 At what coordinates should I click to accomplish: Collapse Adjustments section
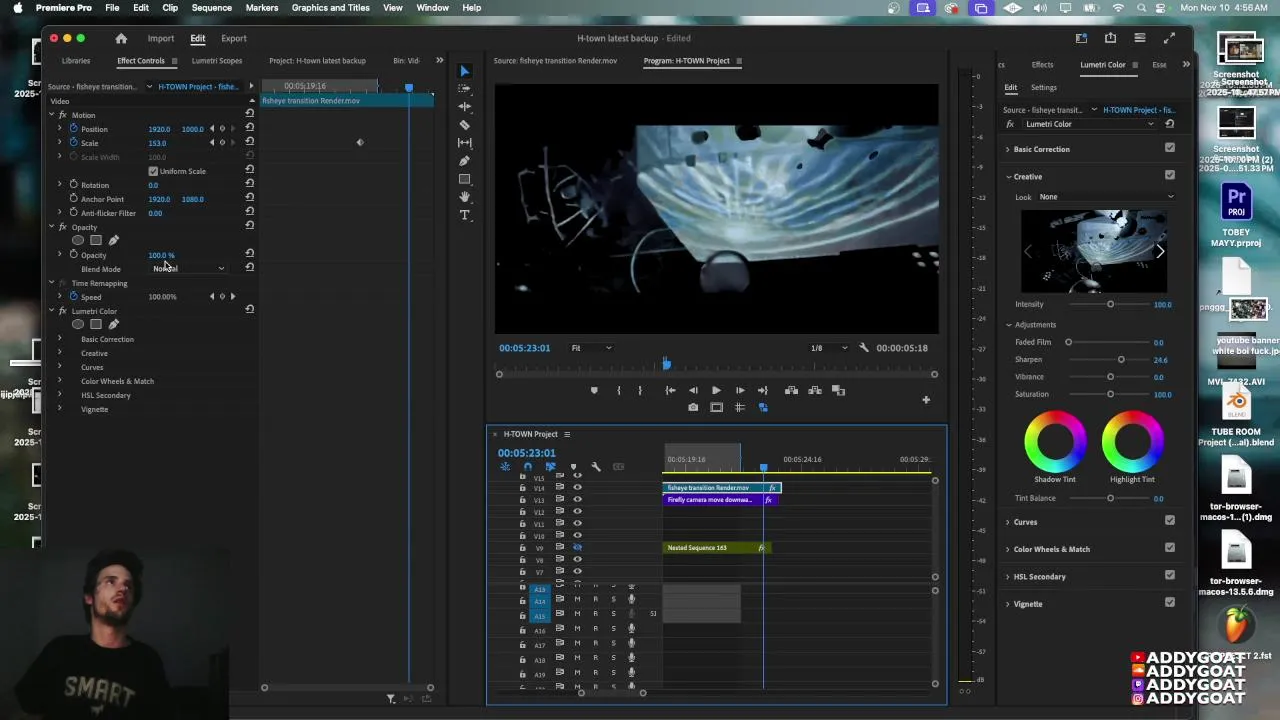click(x=1008, y=325)
